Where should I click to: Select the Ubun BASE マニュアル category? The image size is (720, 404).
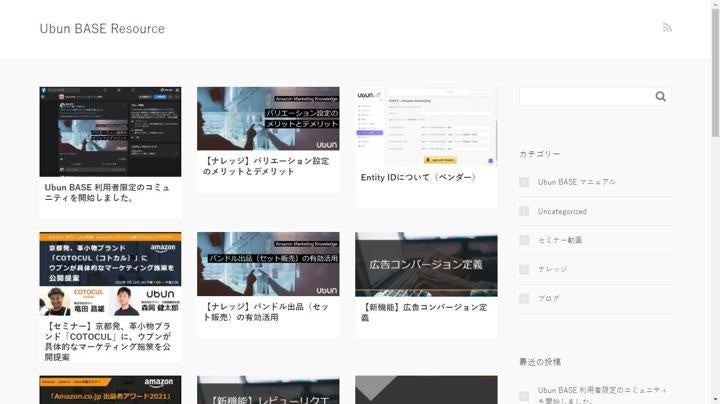pos(576,182)
